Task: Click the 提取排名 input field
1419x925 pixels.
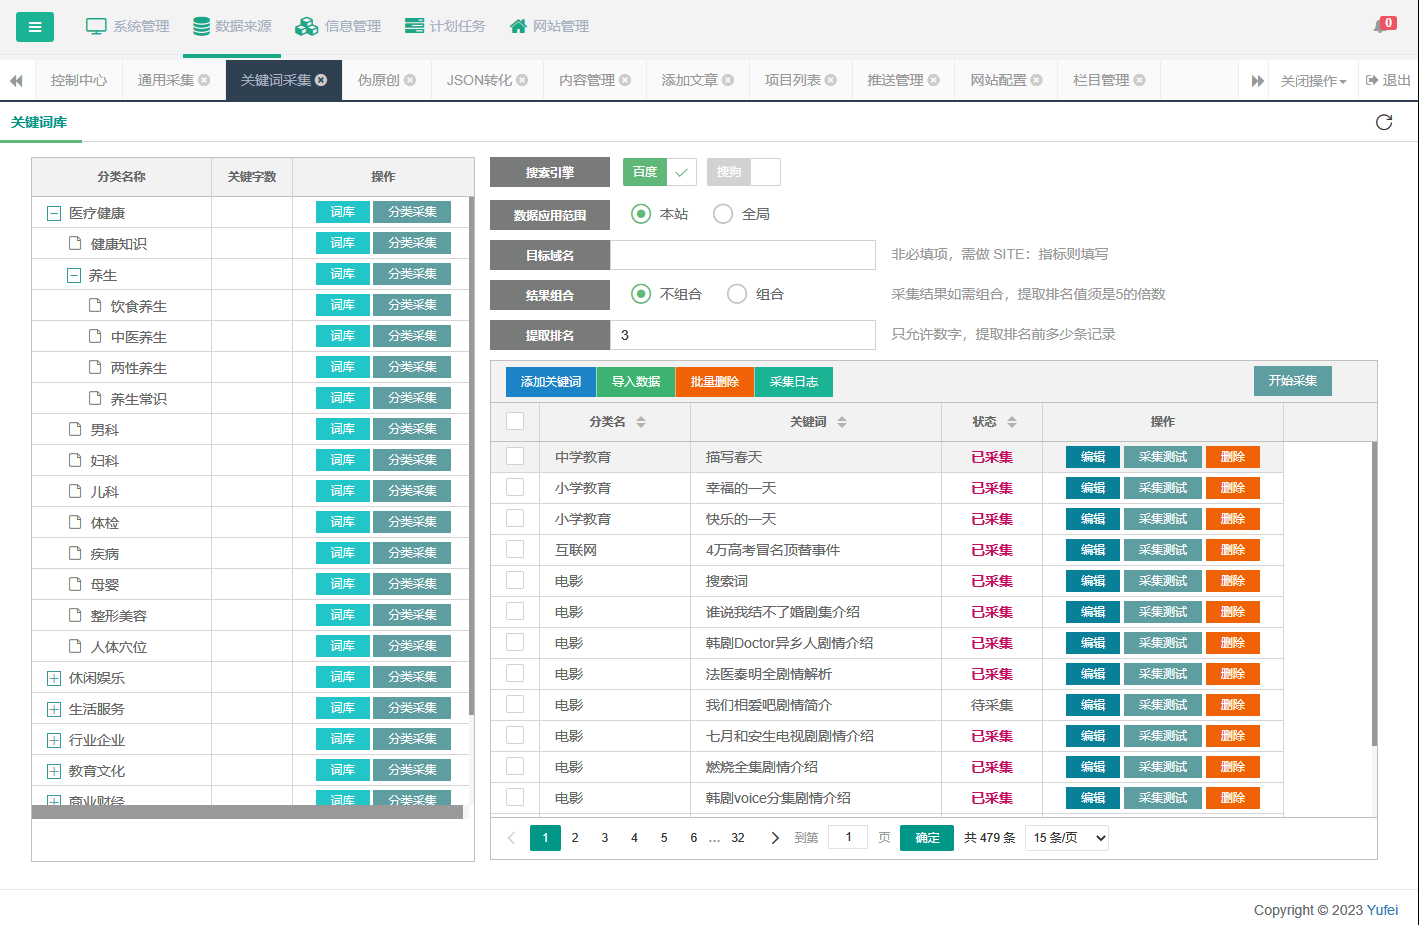Action: tap(743, 335)
